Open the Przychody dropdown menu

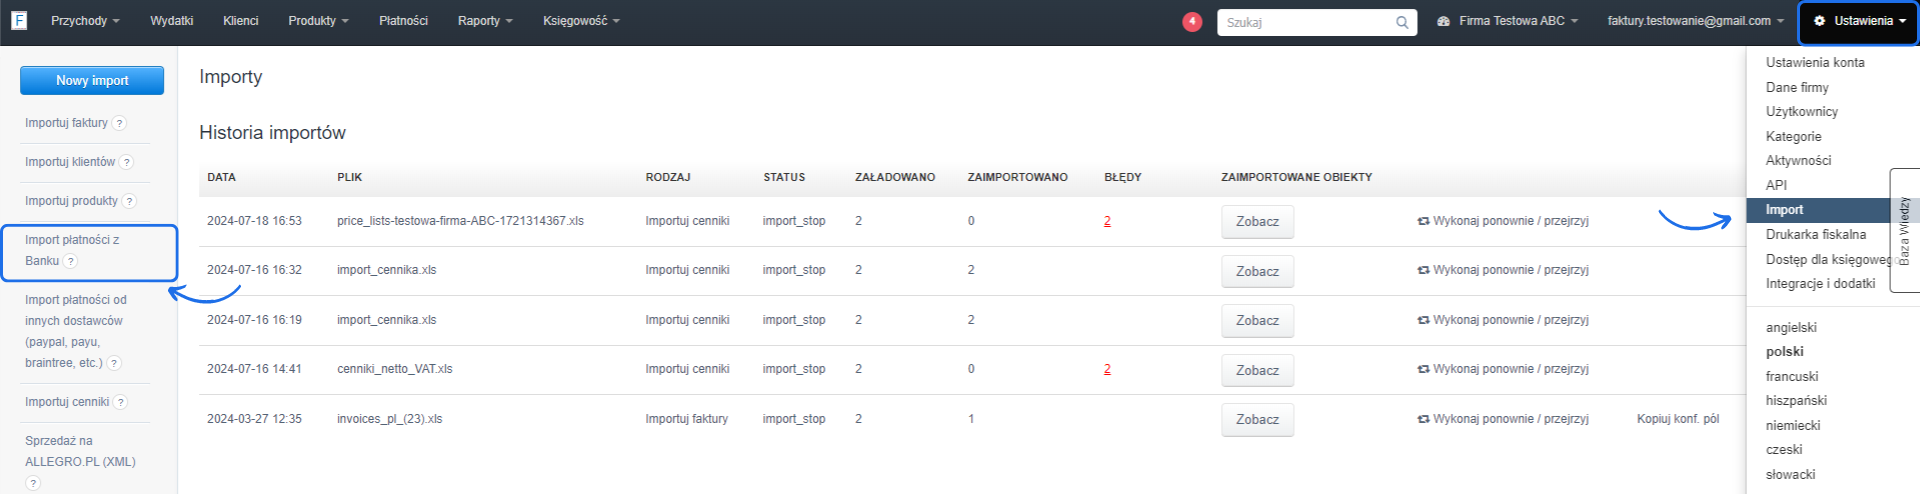(x=85, y=21)
